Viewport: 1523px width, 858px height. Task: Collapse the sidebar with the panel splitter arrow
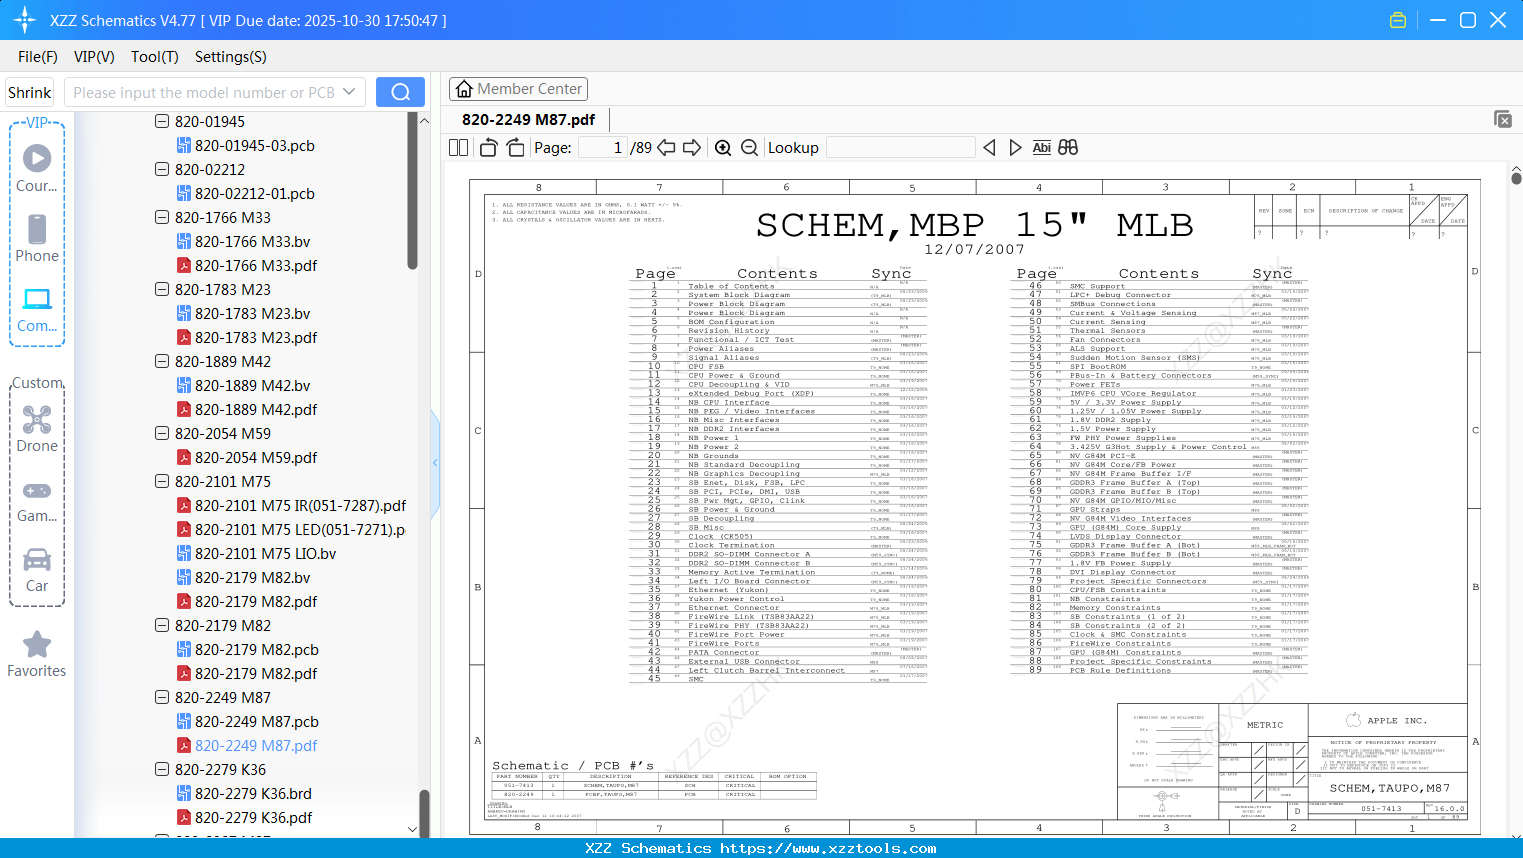point(435,462)
